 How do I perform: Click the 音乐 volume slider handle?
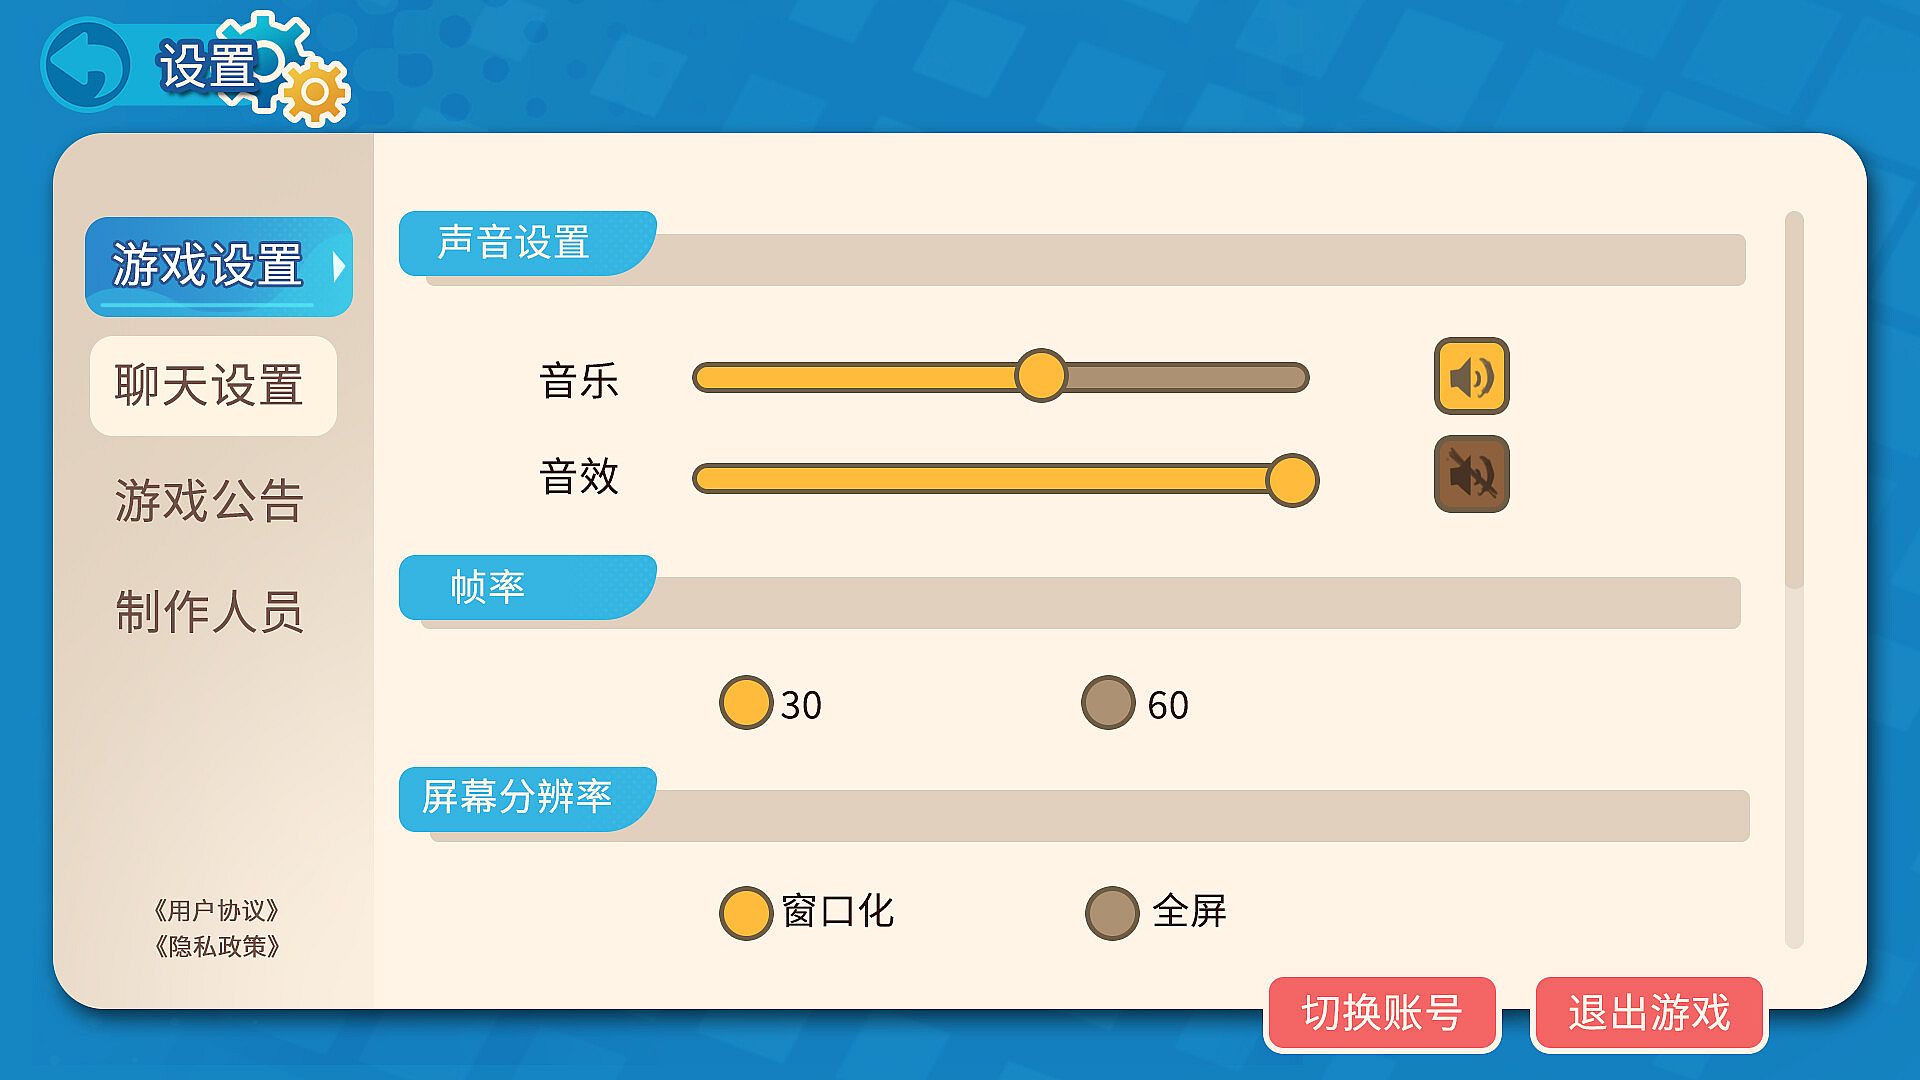[x=1040, y=376]
